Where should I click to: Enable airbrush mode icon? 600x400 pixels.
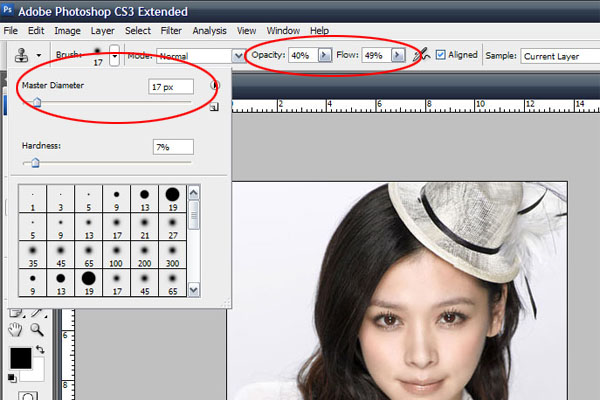tap(421, 56)
